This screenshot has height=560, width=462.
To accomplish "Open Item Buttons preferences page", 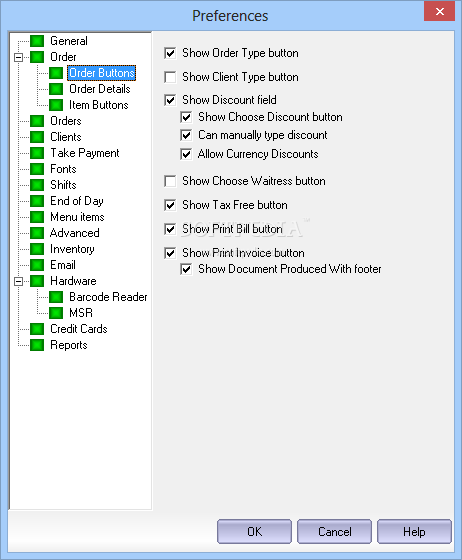I will pos(99,105).
